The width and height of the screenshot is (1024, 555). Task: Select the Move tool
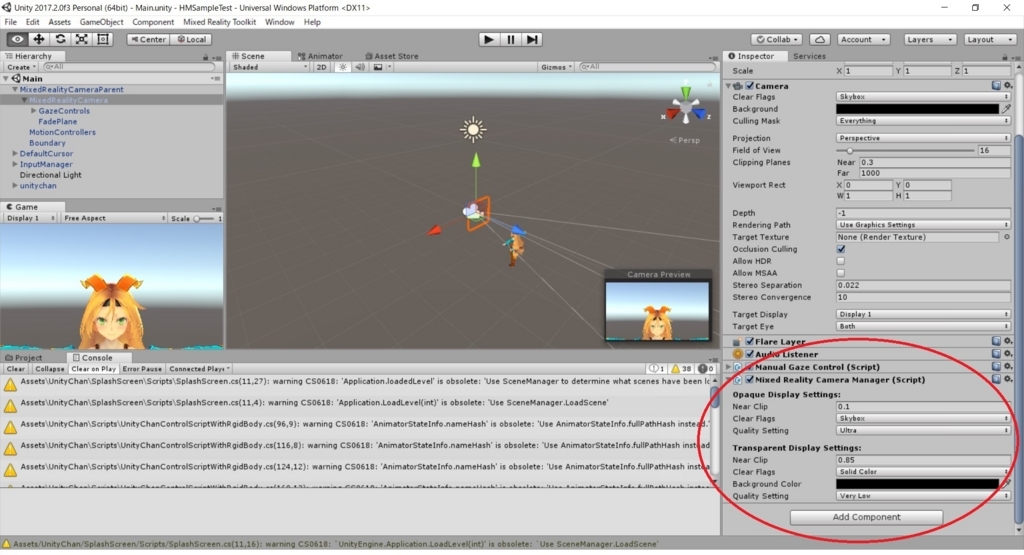point(39,39)
